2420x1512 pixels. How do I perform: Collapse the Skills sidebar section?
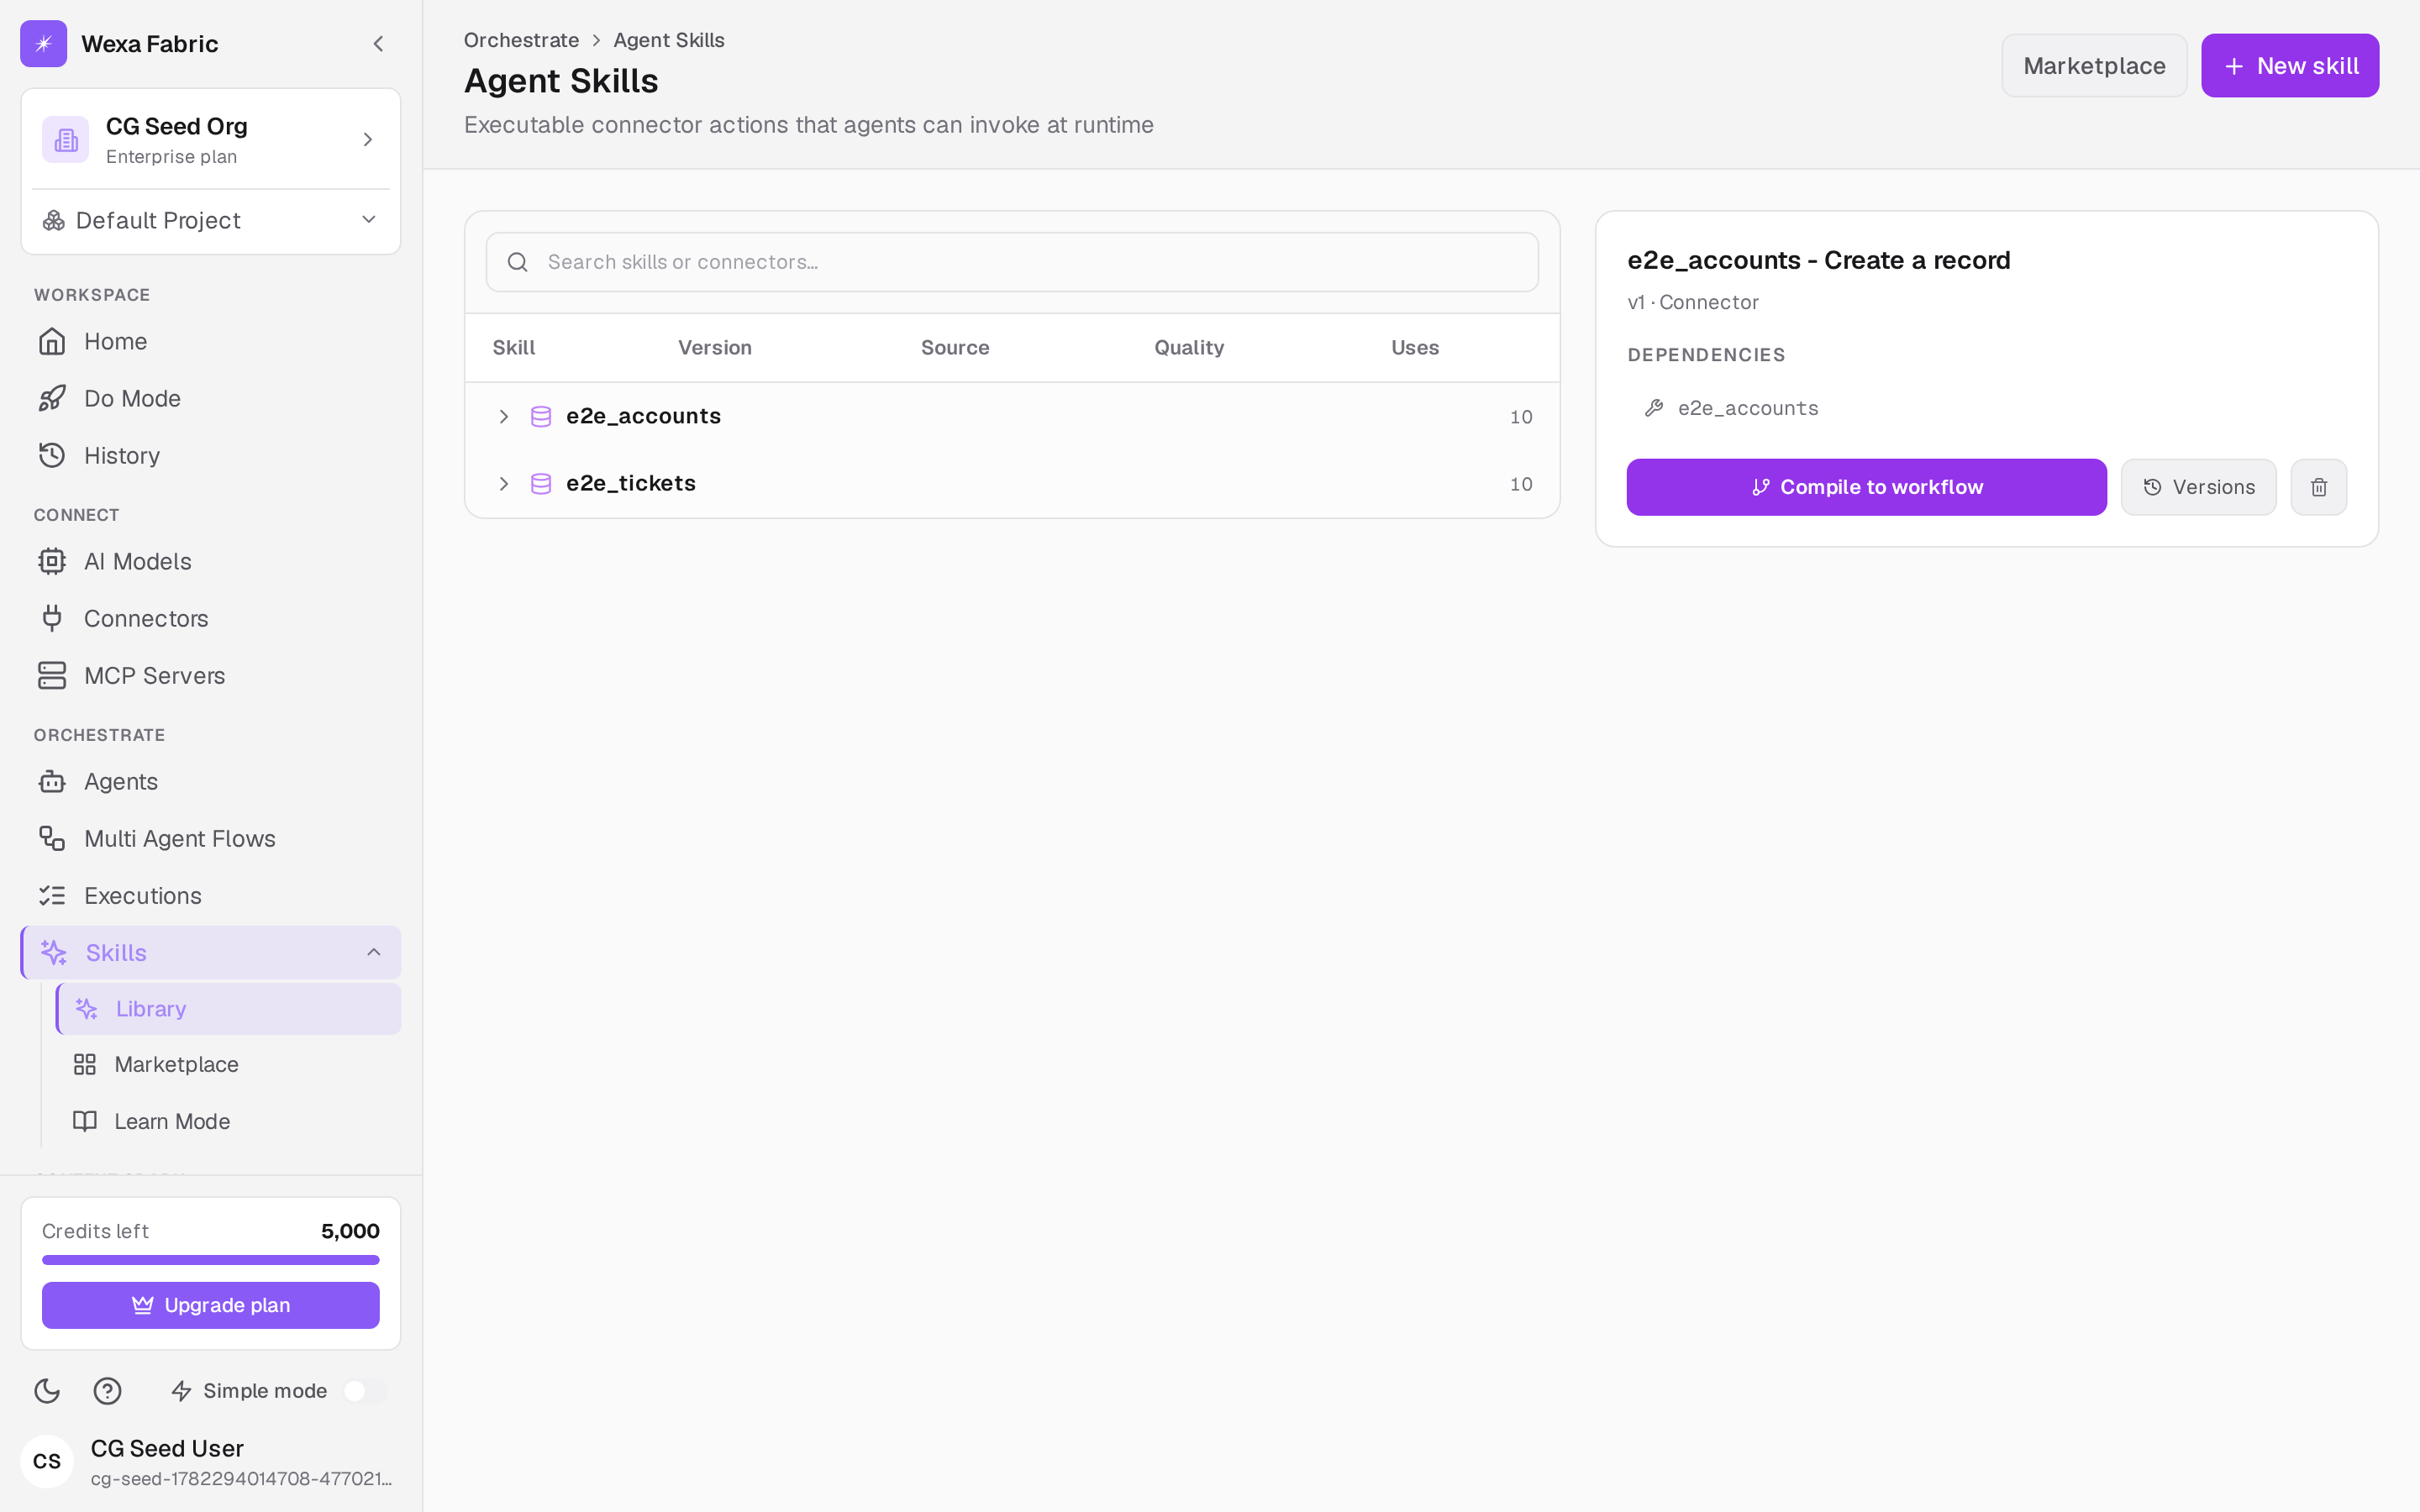tap(374, 952)
